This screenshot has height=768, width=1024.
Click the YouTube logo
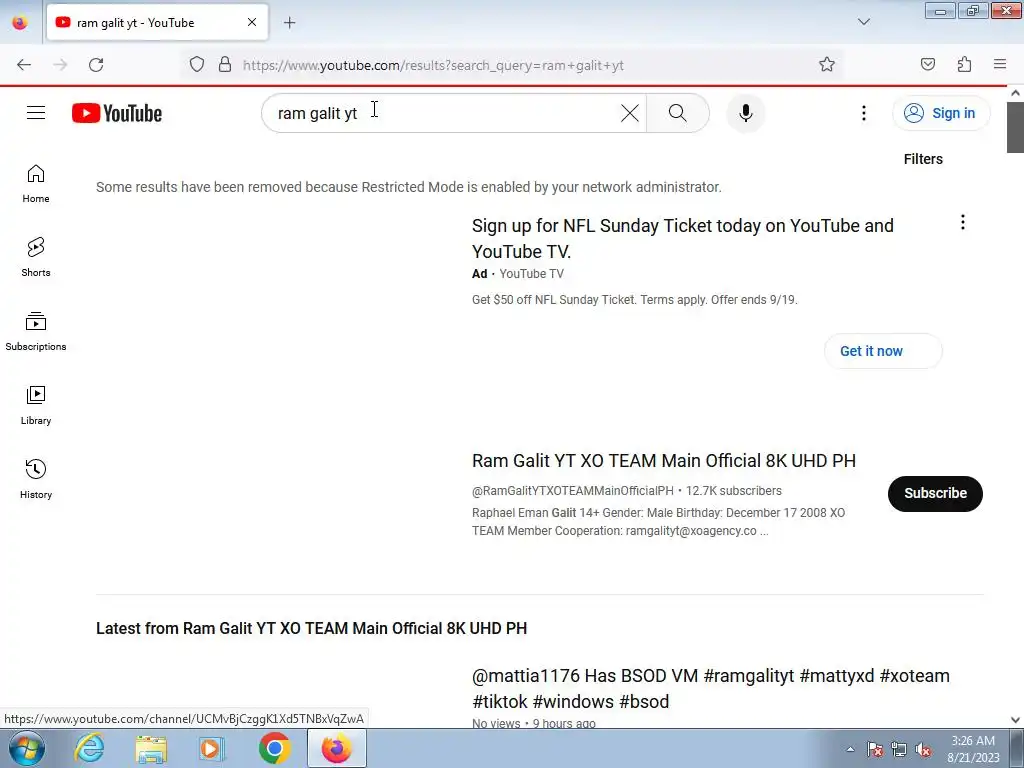(x=117, y=113)
